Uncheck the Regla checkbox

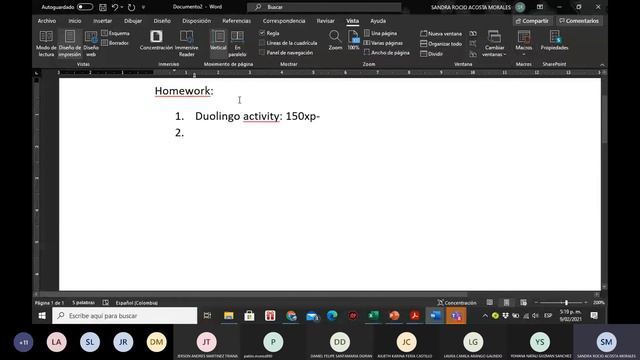[262, 33]
